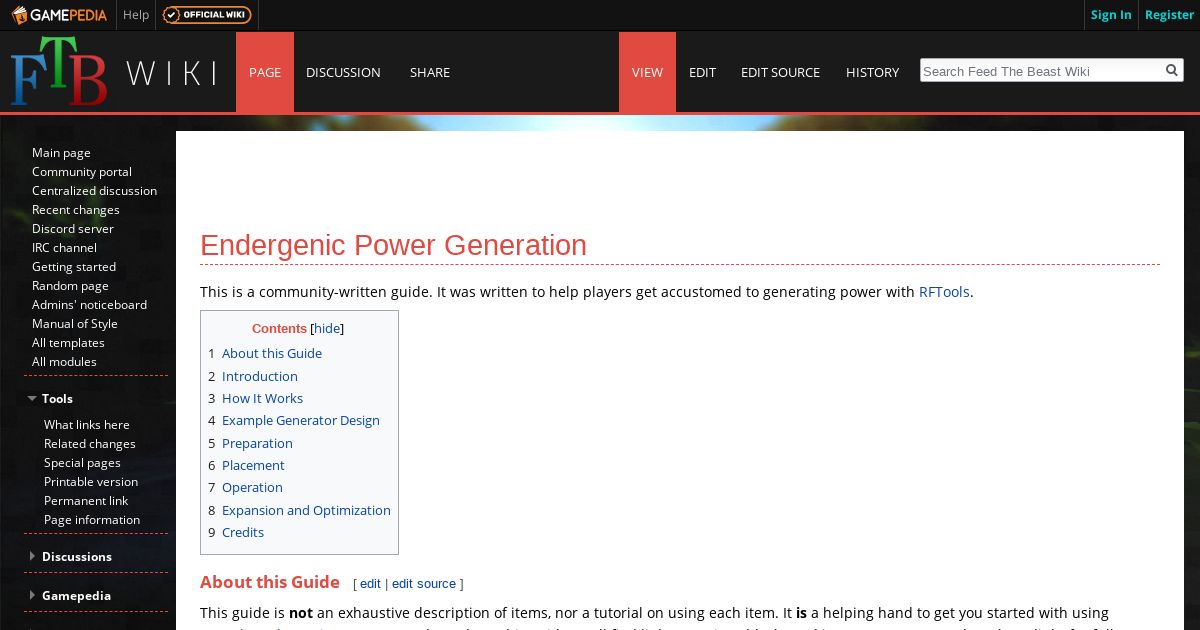Jump to Example Generator Design in contents
1200x630 pixels.
[x=301, y=420]
